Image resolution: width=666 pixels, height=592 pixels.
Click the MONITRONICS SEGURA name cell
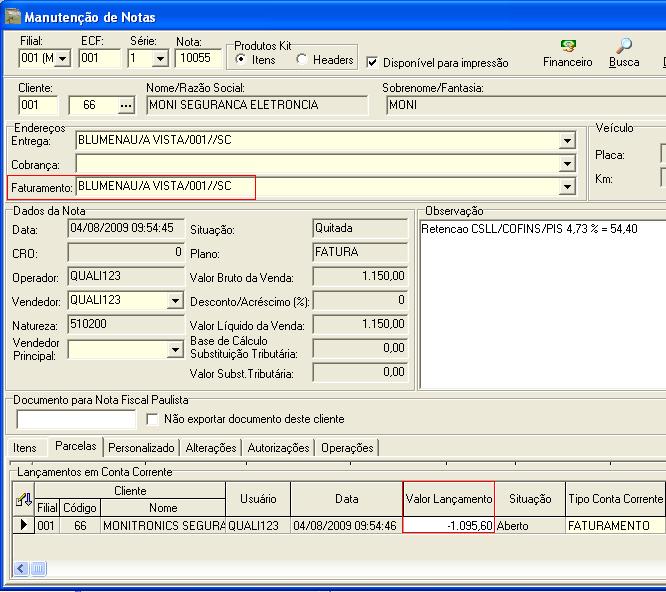coord(163,526)
